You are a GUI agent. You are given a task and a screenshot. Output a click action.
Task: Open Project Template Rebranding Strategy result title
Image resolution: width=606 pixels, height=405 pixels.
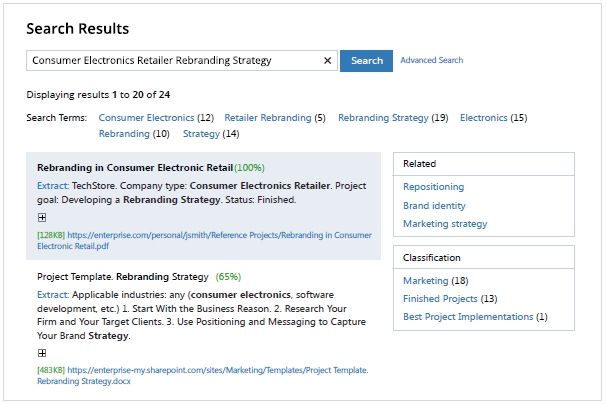[123, 276]
